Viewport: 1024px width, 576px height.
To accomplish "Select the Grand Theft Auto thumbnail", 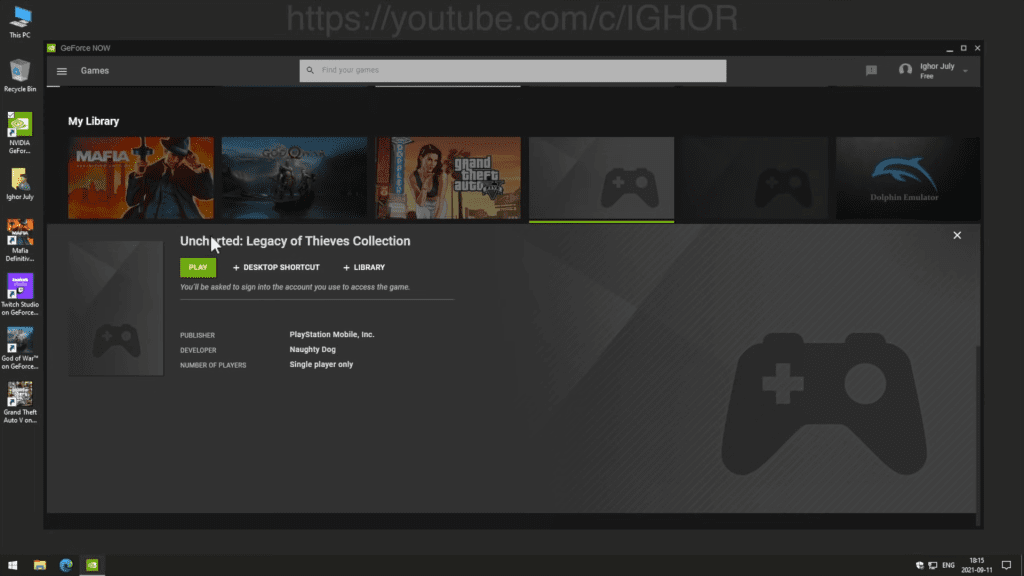I will tap(448, 177).
